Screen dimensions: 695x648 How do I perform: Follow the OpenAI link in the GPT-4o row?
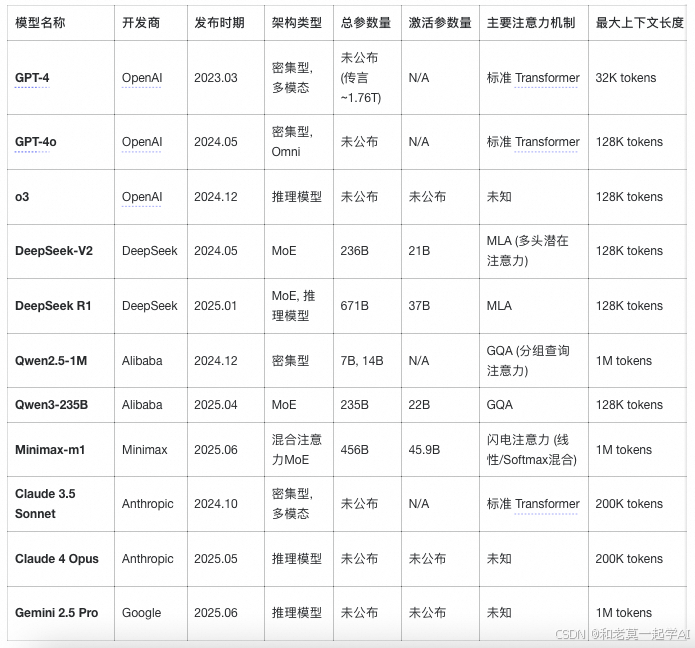click(142, 142)
